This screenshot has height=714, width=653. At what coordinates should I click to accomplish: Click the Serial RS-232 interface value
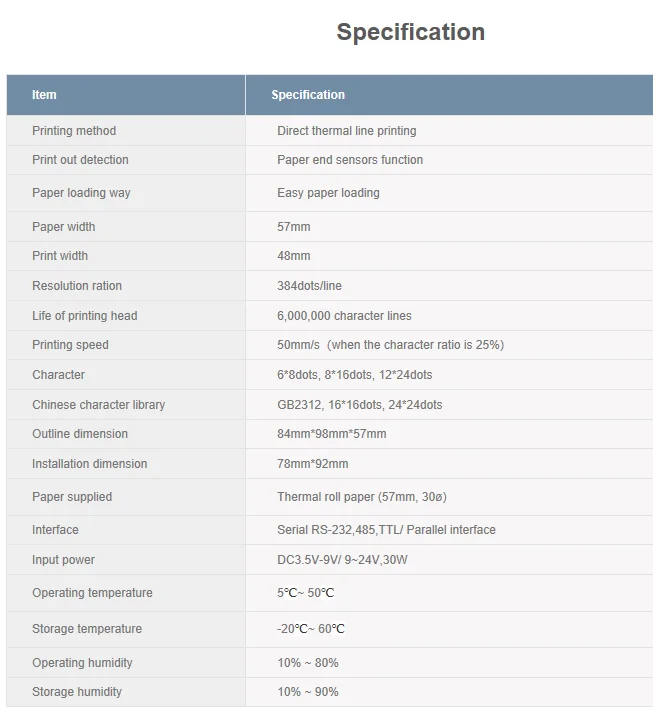[386, 530]
